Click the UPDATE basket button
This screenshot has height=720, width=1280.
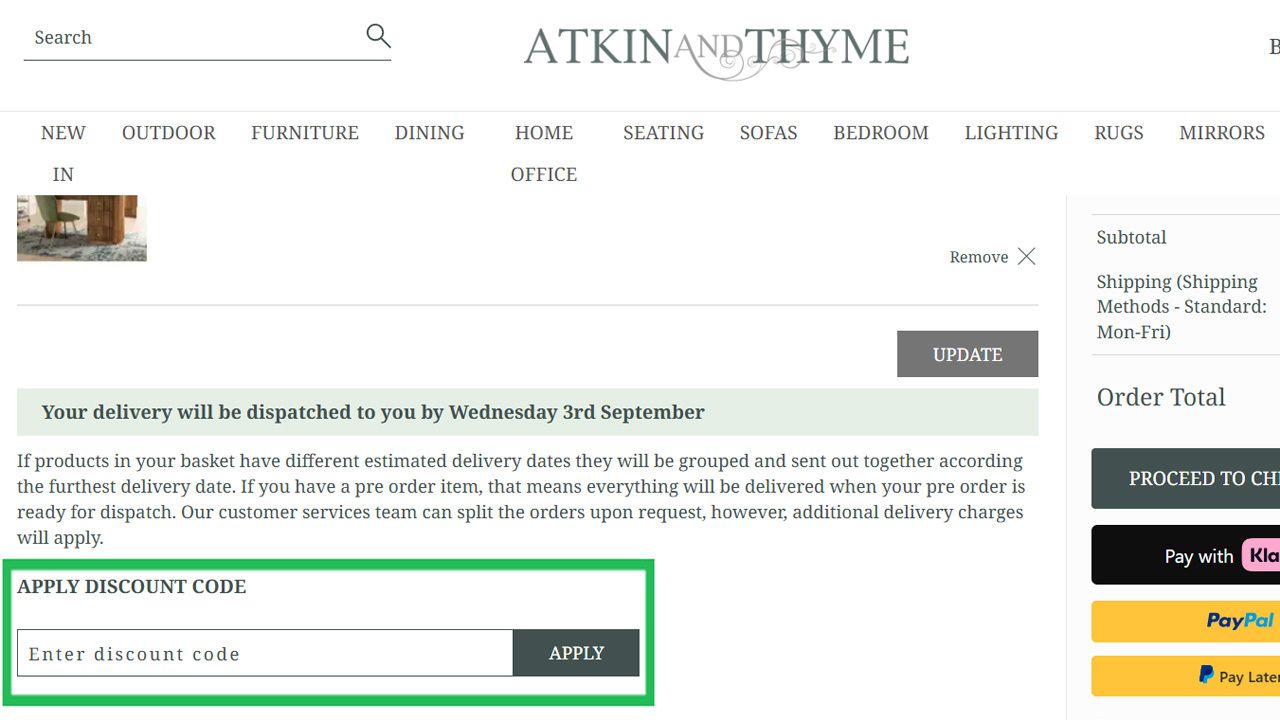tap(967, 354)
